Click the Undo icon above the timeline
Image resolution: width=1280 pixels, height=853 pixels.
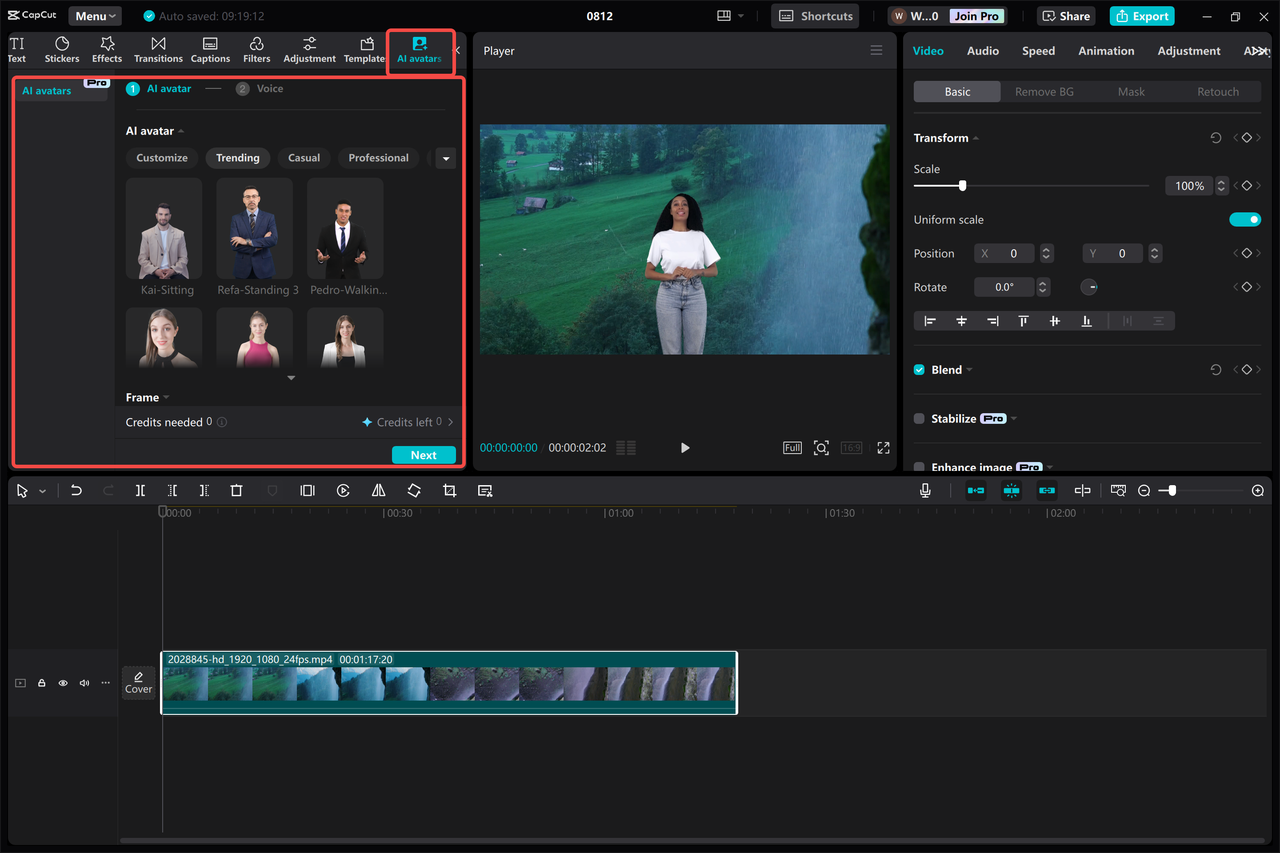[x=76, y=490]
